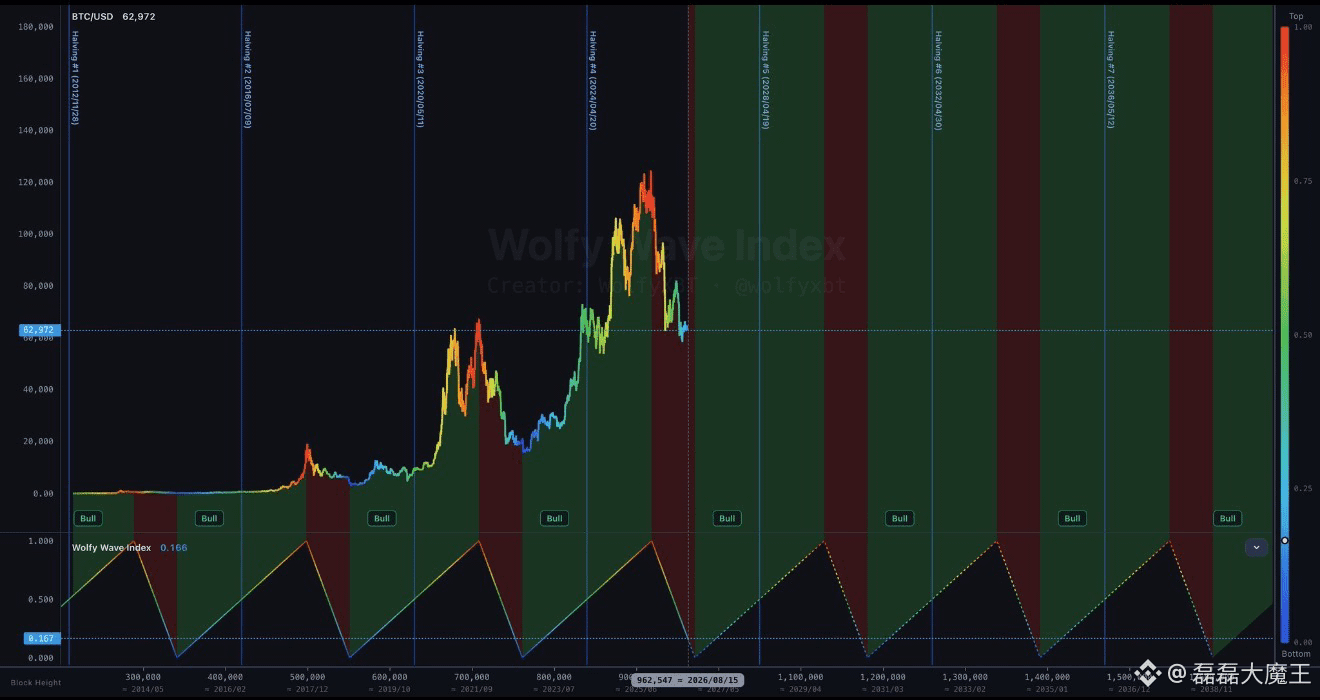Select the Halving #7 marker label
Screen dimensions: 1320x700
pyautogui.click(x=1111, y=78)
